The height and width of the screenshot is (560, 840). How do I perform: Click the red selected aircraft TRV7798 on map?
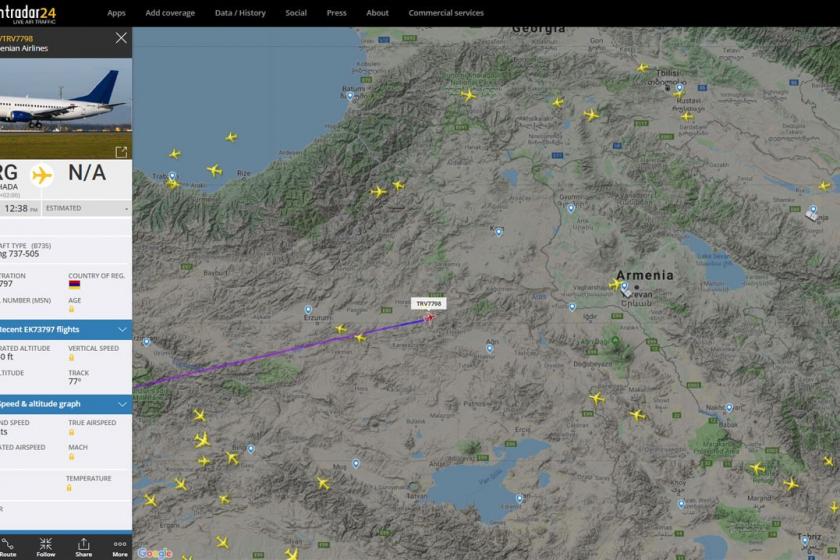tap(429, 318)
